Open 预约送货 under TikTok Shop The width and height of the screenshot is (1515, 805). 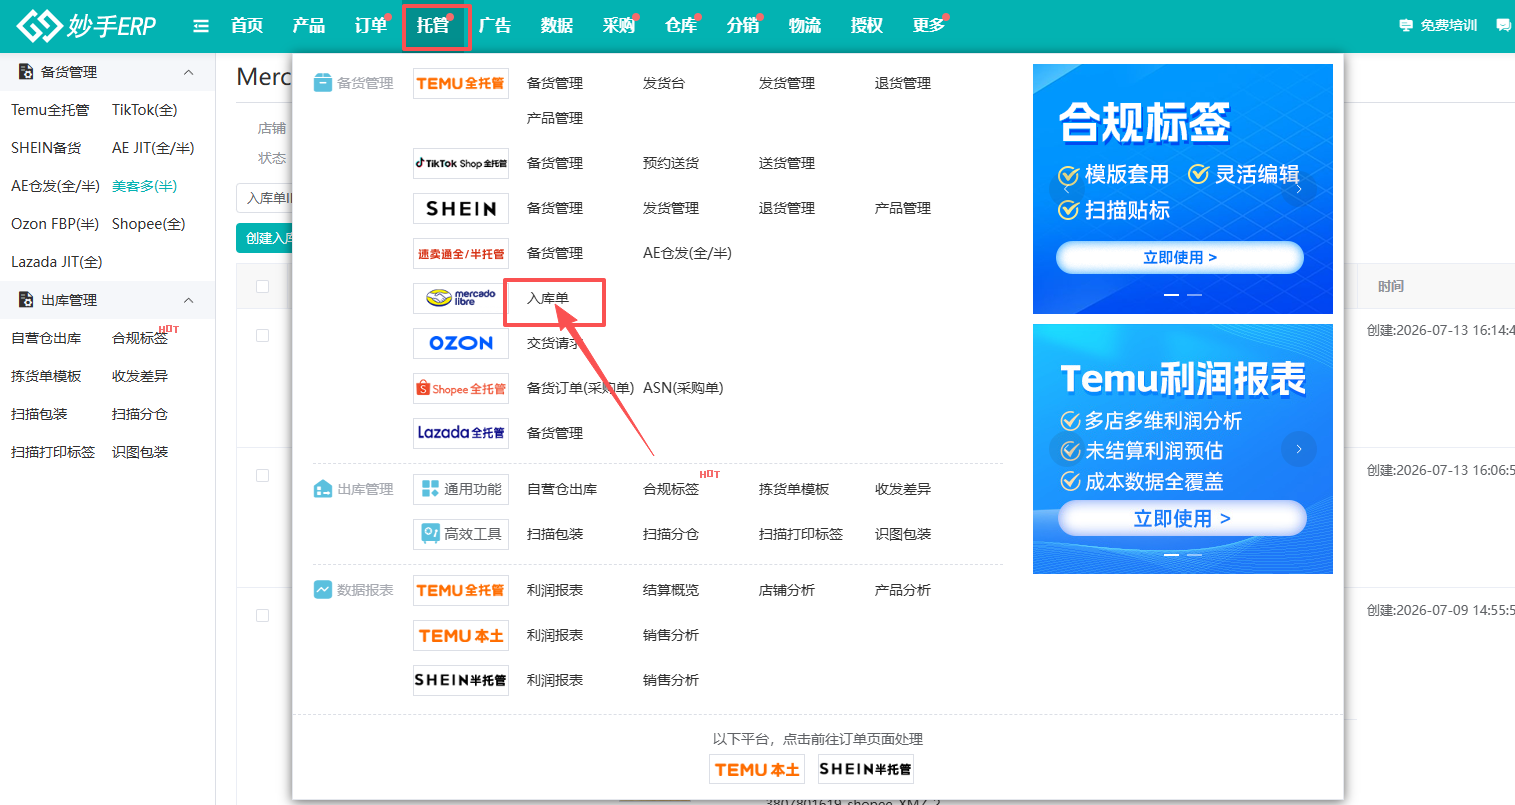(x=671, y=163)
